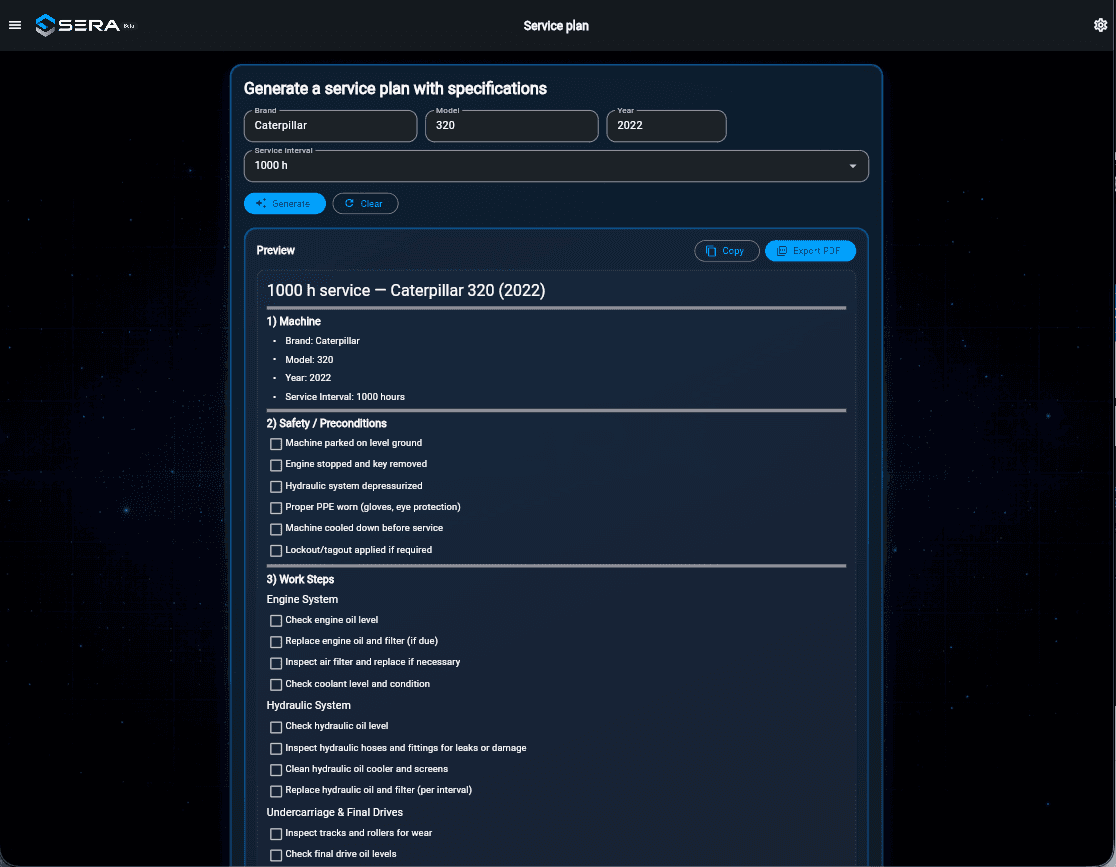Click the copy icon in the Preview header
Screen dimensions: 1116x867
[x=710, y=250]
